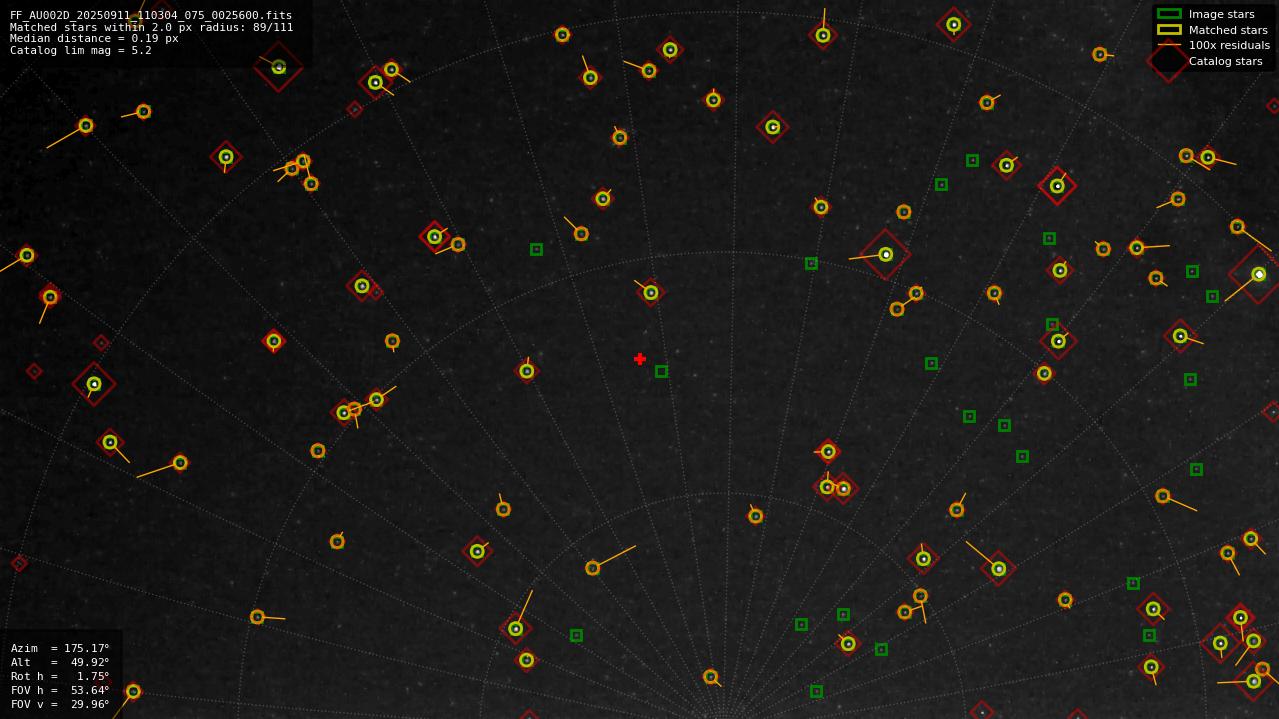1279x719 pixels.
Task: Click the 'Azim = 175.17°' readout
Action: pos(60,648)
